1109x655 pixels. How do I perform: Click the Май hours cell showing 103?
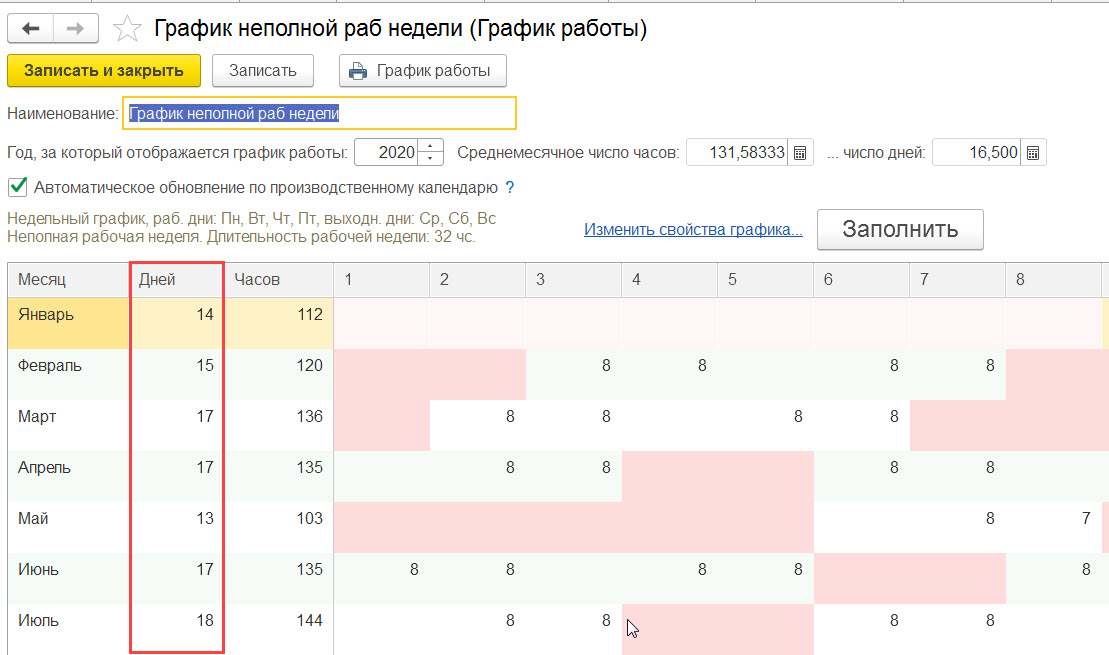tap(279, 518)
